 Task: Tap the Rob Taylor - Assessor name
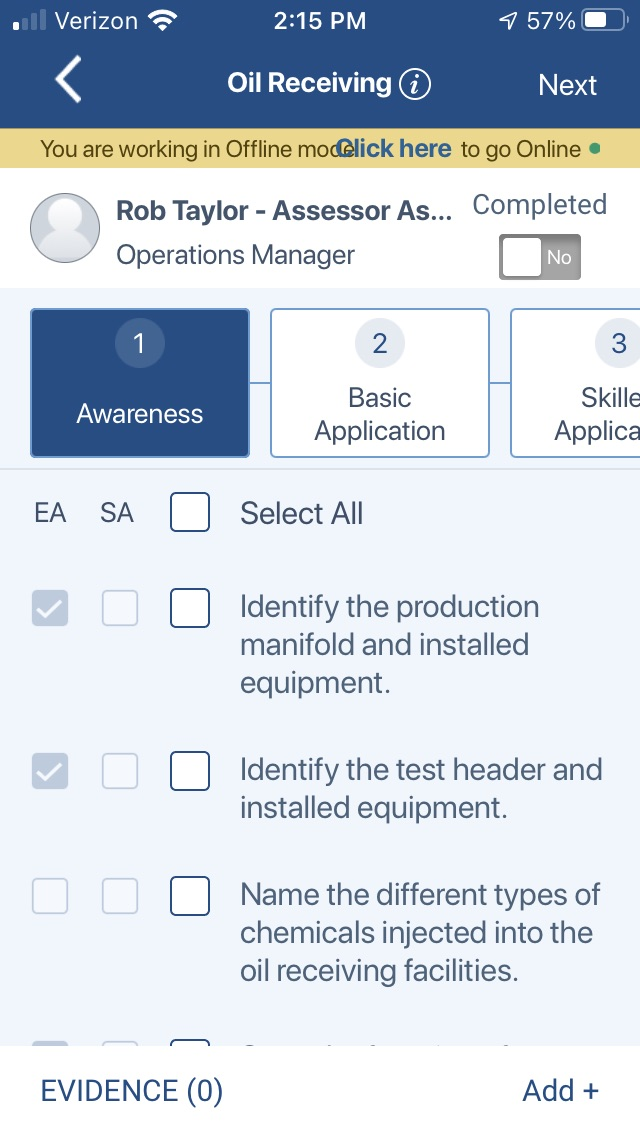[284, 211]
